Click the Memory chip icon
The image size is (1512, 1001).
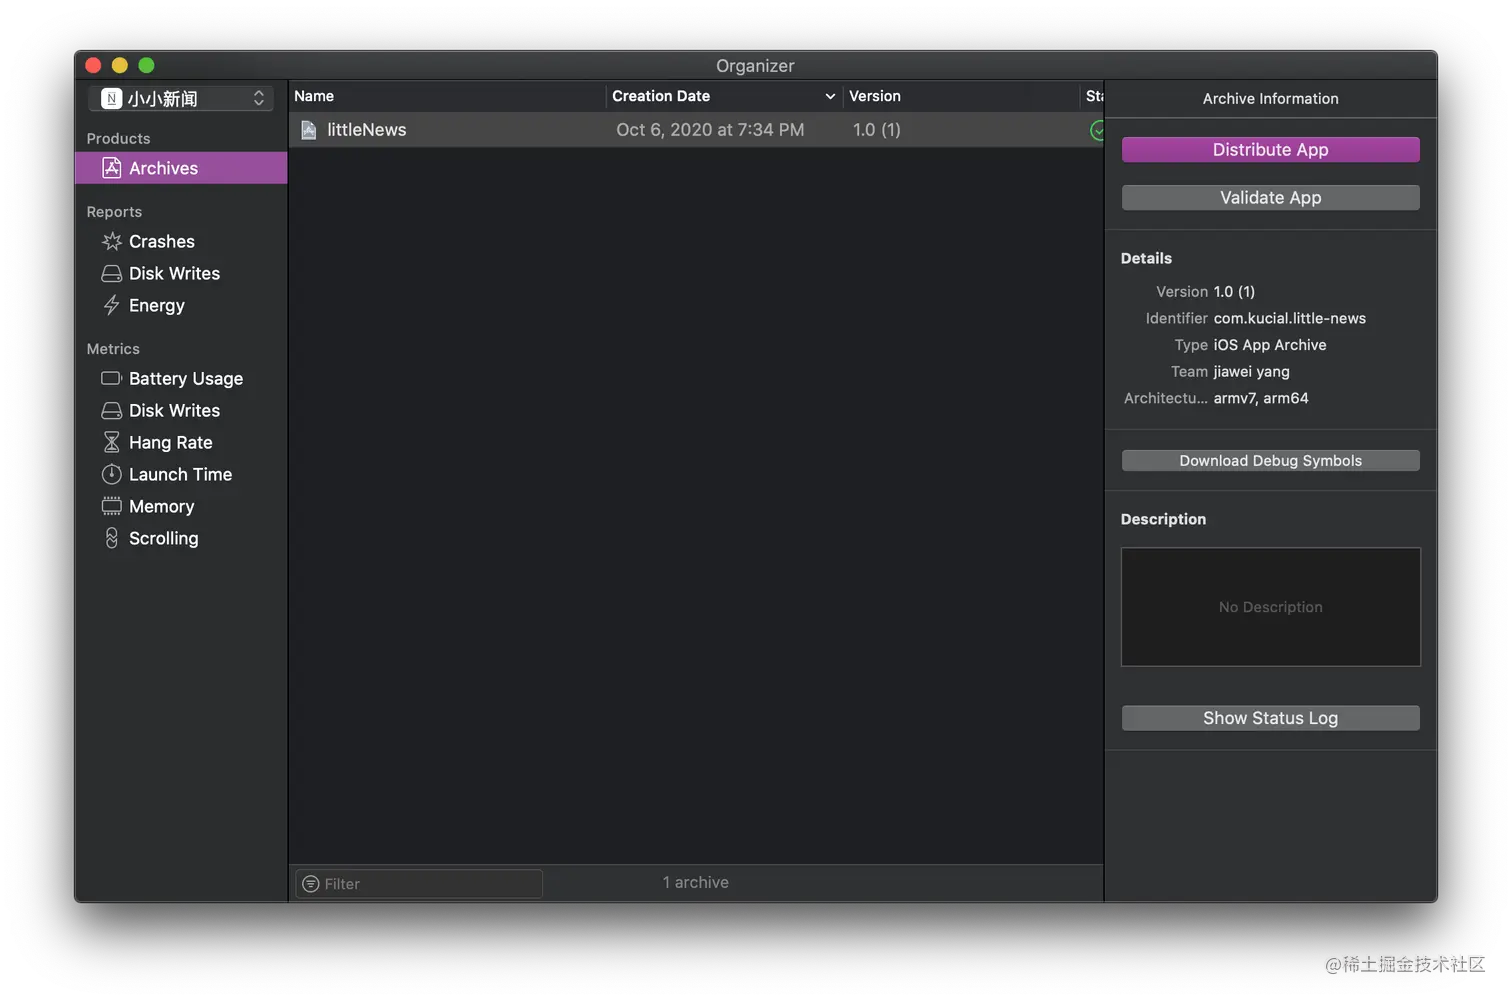[x=112, y=506]
